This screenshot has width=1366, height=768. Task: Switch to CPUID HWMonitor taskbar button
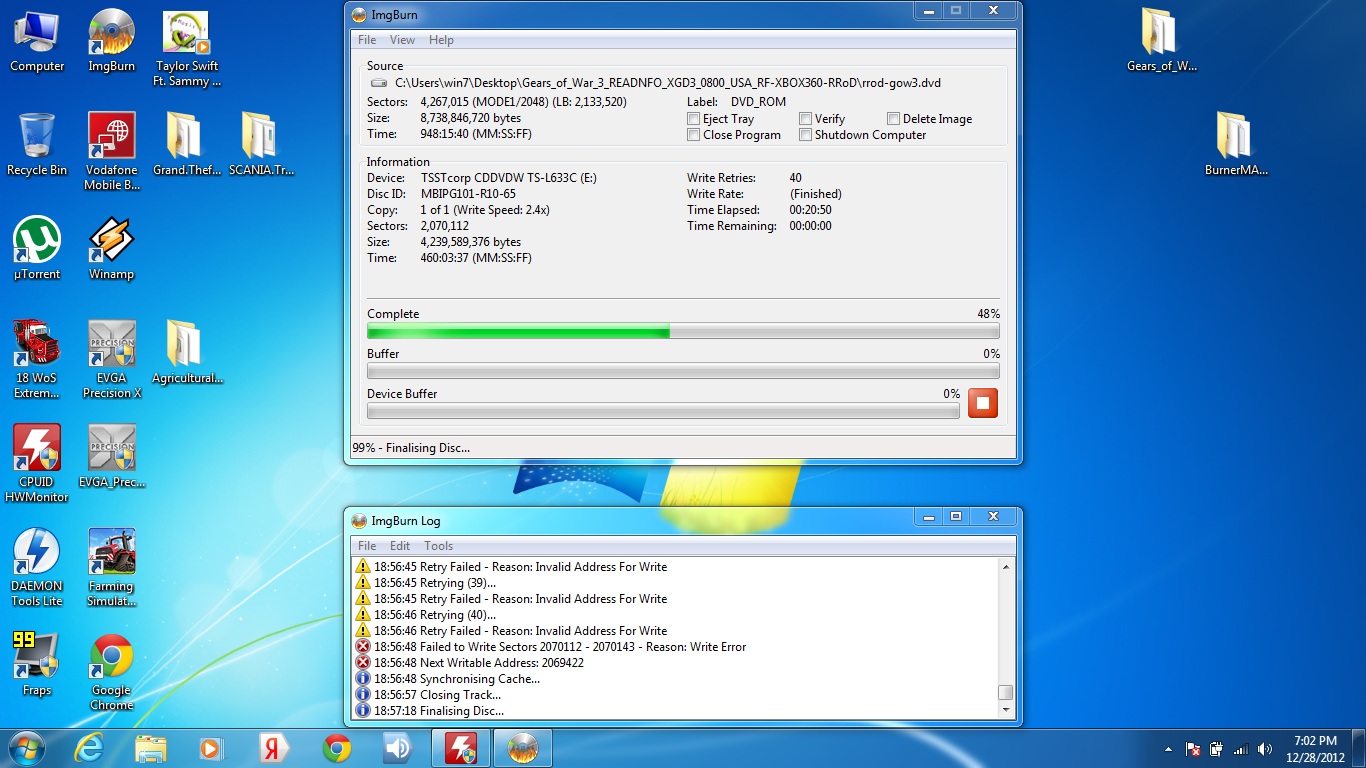(x=461, y=748)
